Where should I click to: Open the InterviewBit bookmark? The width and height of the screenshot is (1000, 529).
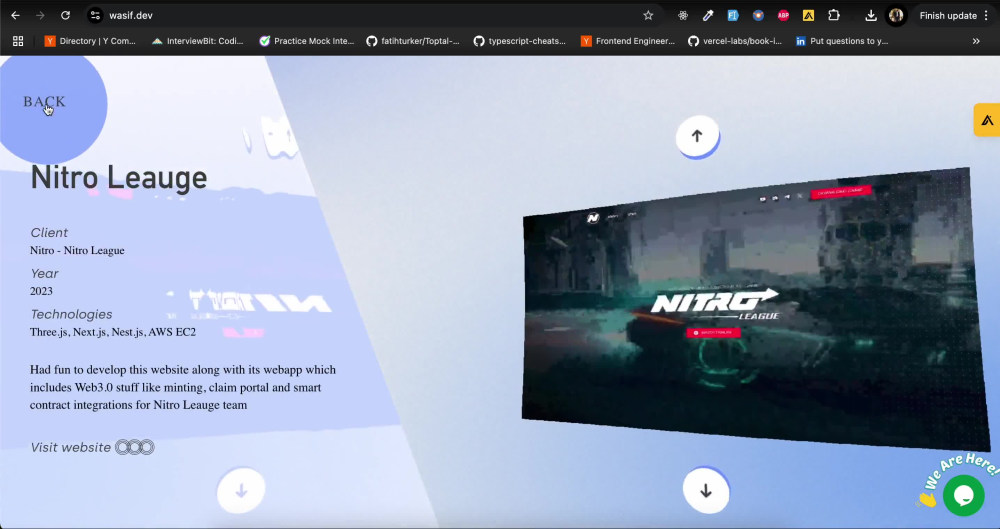pyautogui.click(x=197, y=41)
